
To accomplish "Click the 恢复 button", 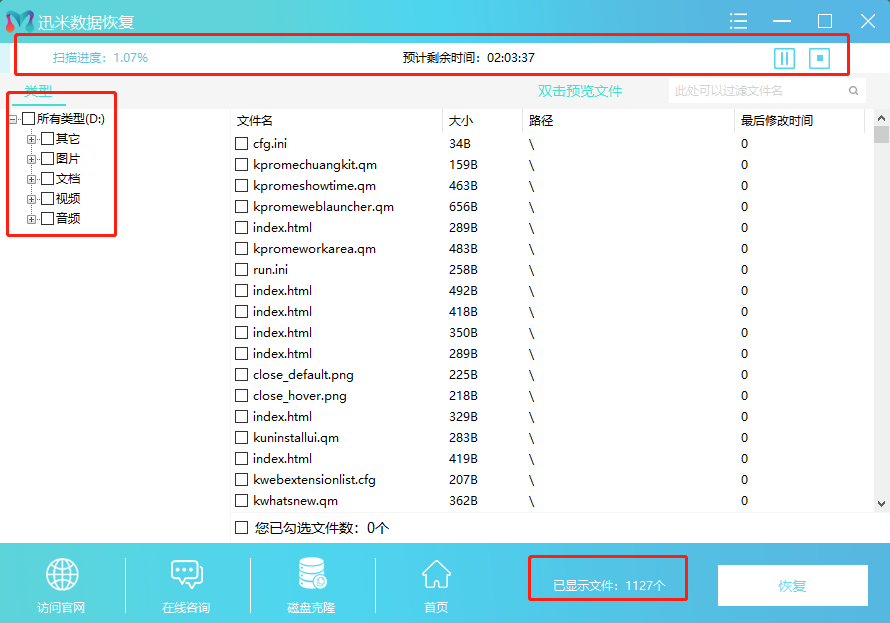I will [x=792, y=586].
